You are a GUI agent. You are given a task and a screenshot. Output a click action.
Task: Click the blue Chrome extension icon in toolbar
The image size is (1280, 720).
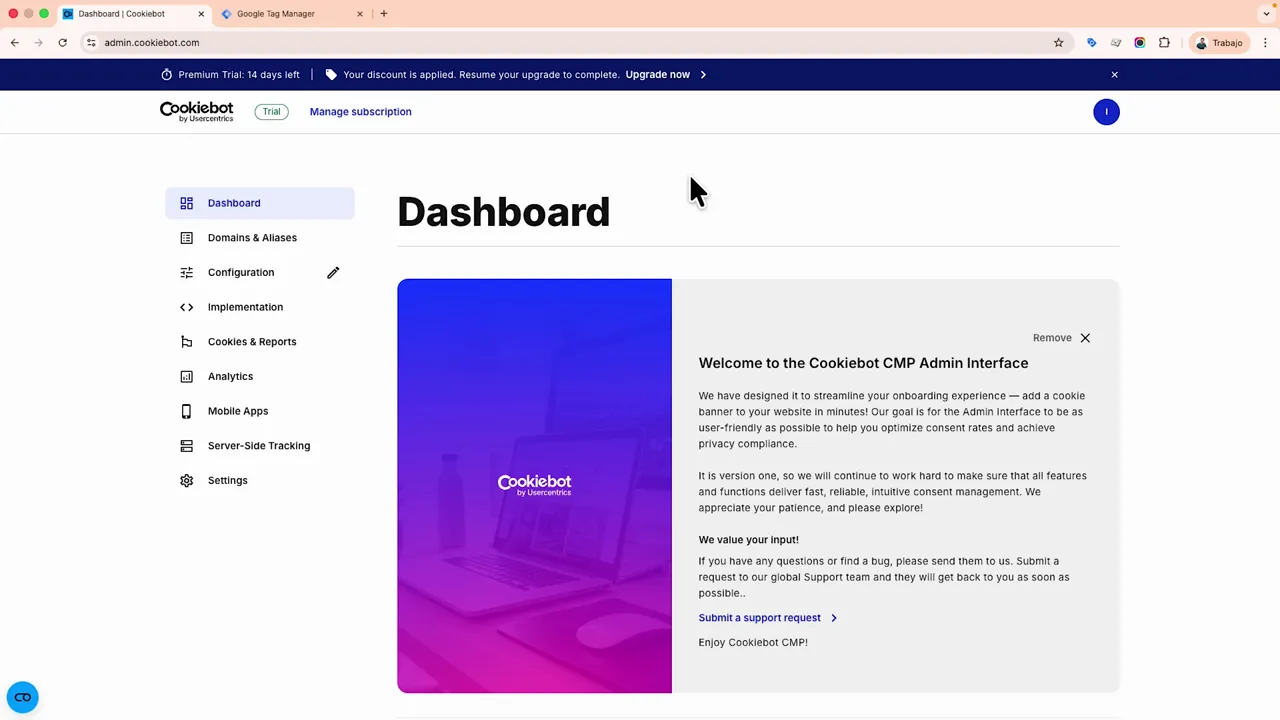point(1091,43)
